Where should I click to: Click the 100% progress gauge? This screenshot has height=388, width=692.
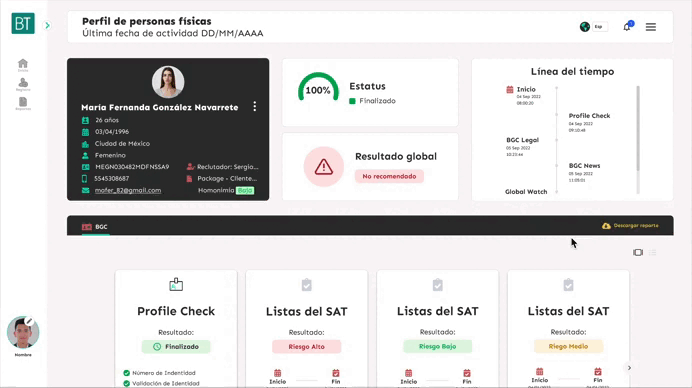pos(318,87)
